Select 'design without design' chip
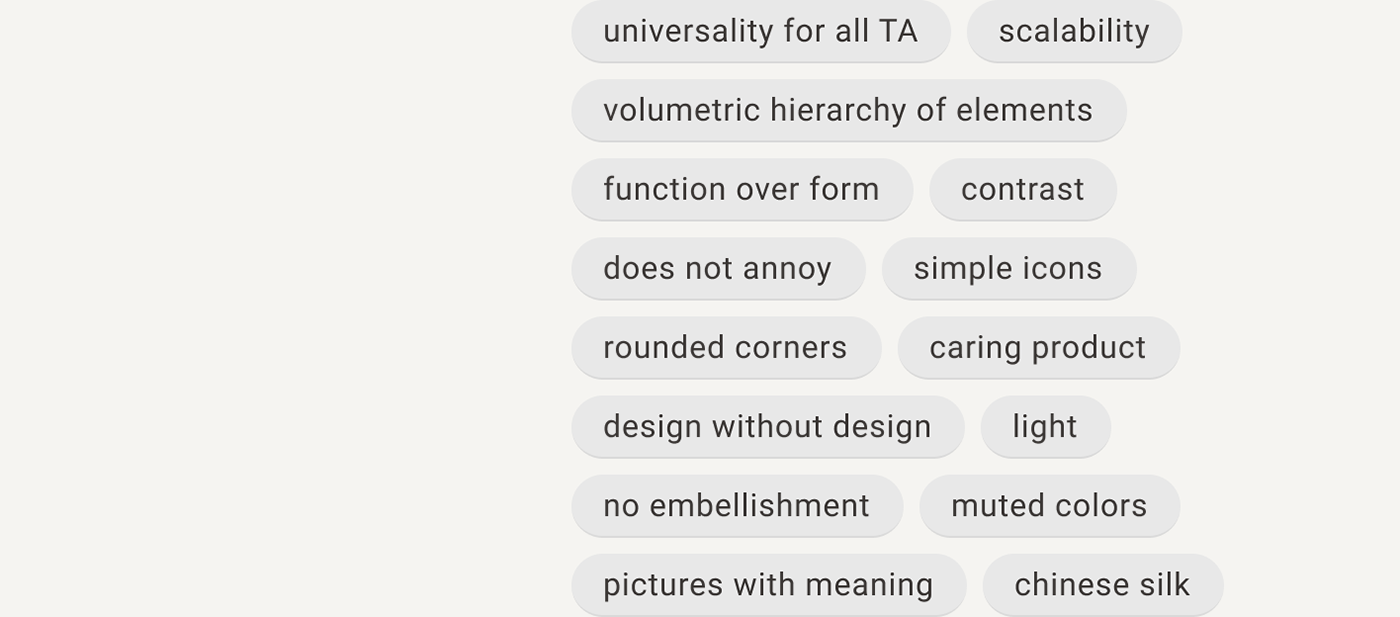Screen dimensions: 1400x617 (767, 426)
